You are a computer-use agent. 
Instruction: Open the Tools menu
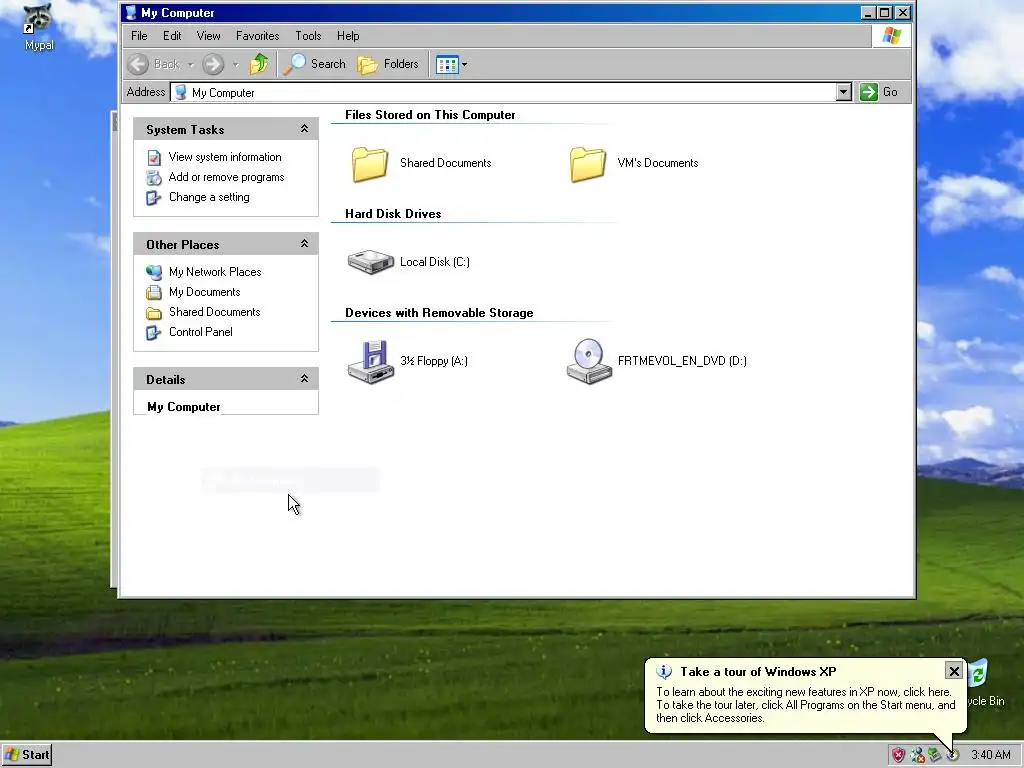pyautogui.click(x=308, y=36)
